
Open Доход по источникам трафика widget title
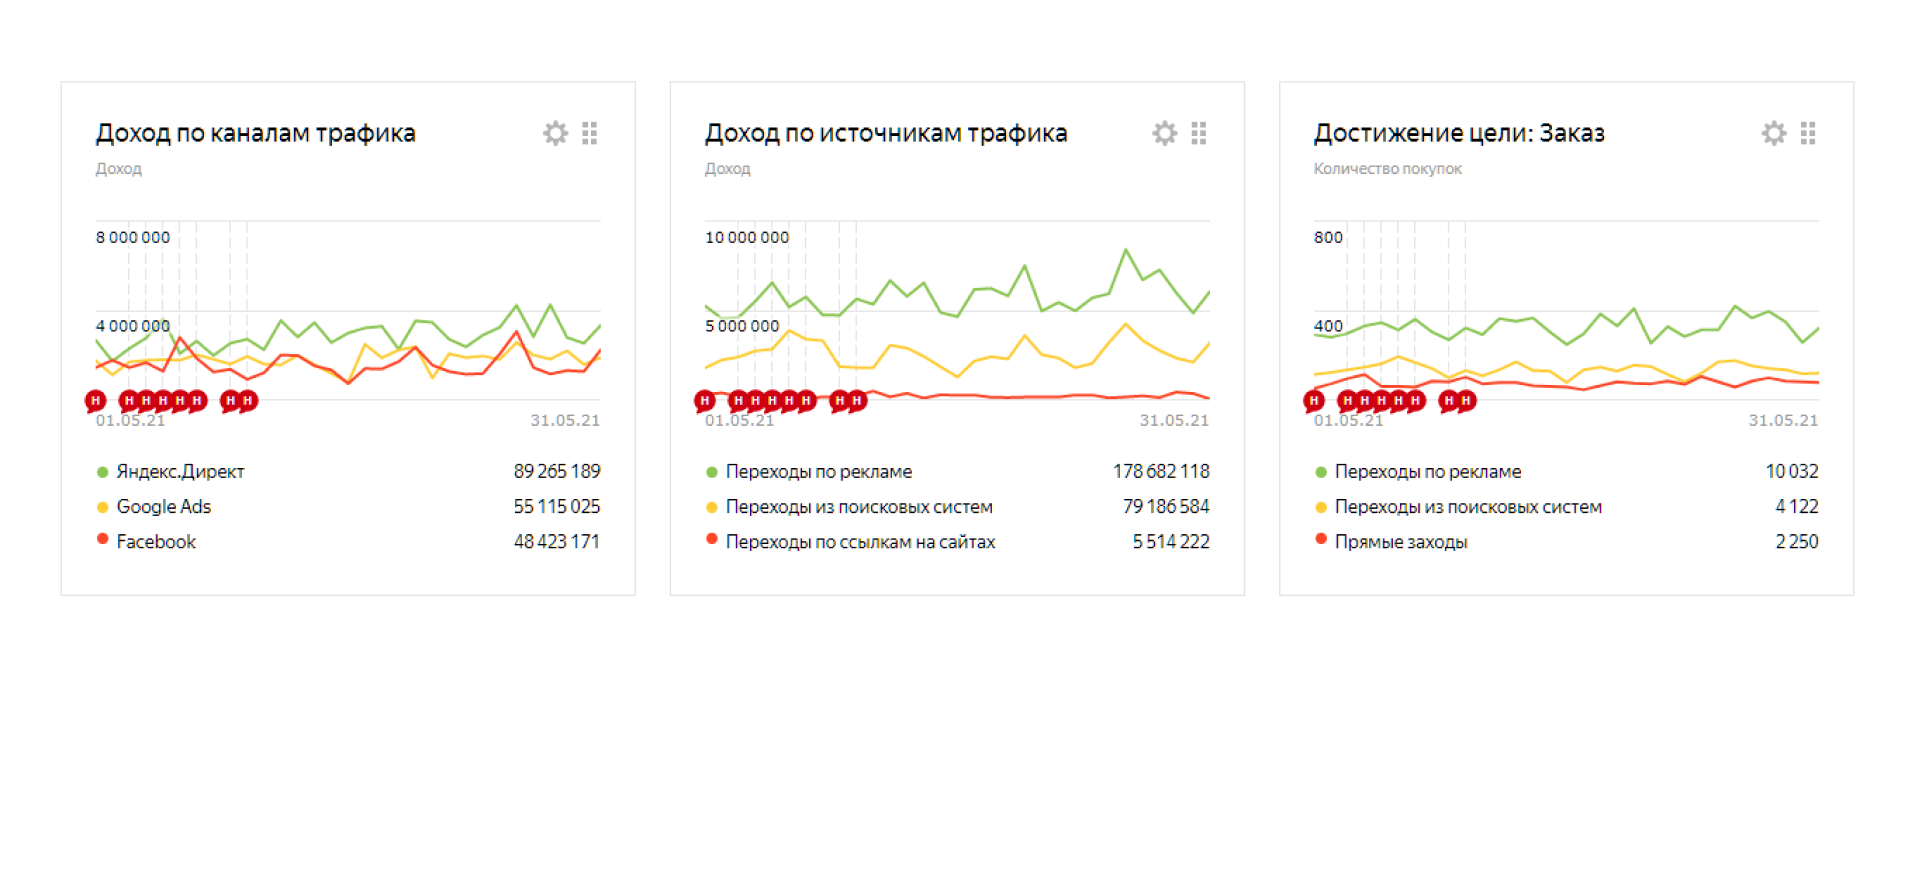[885, 133]
